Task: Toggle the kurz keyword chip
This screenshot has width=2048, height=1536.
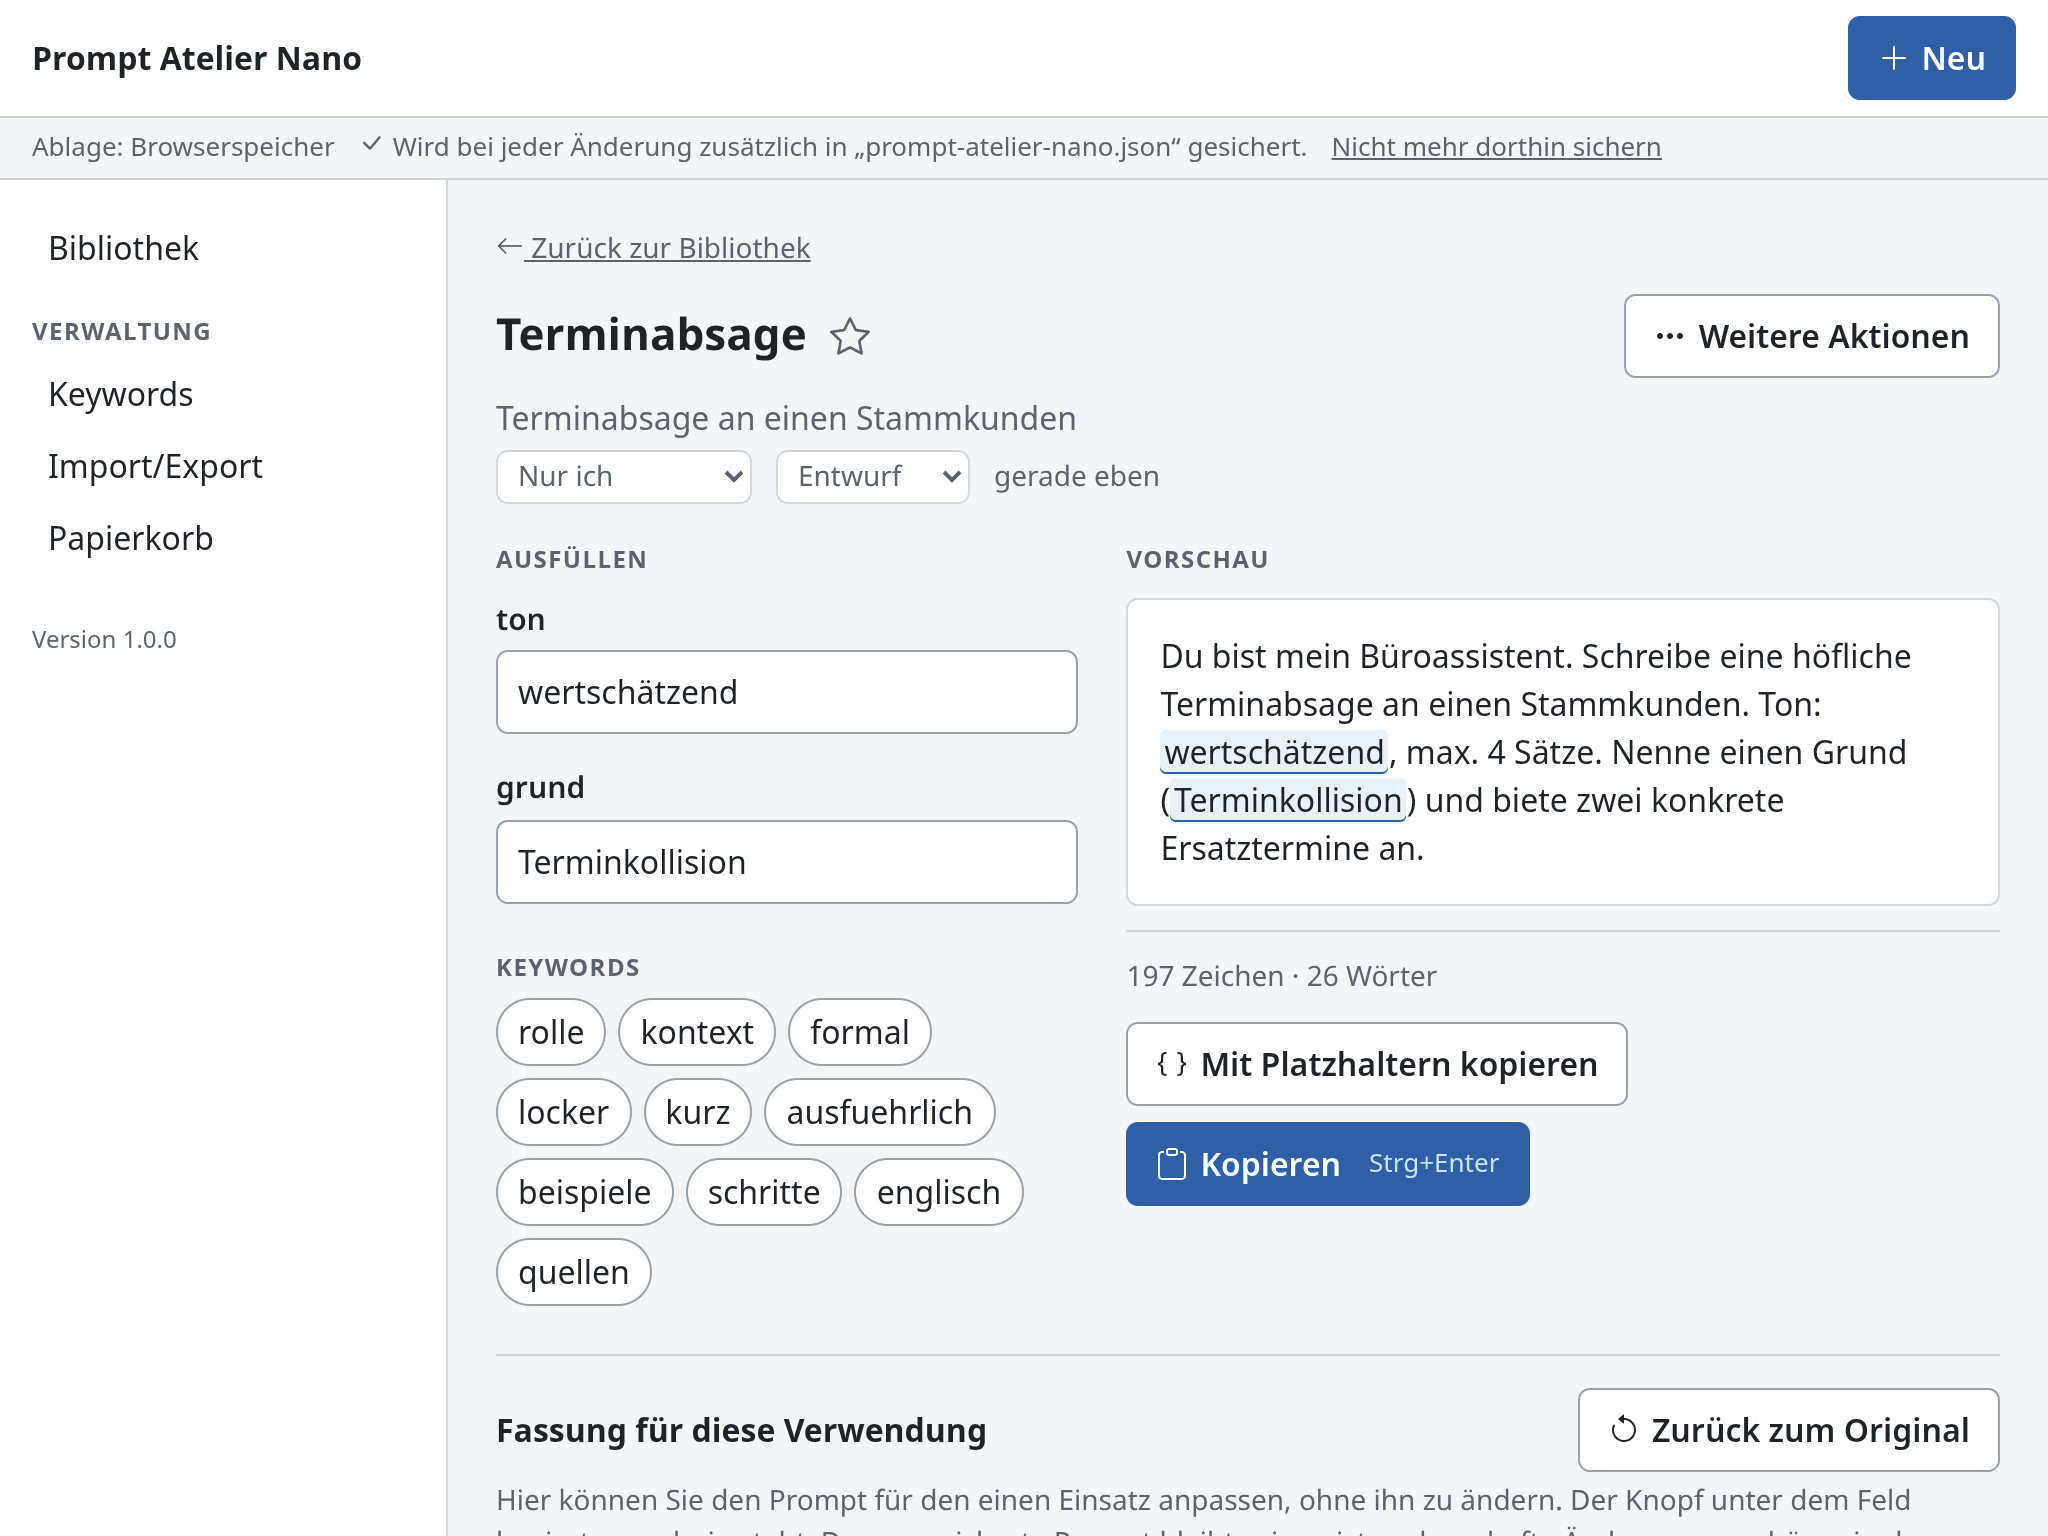Action: pos(698,1112)
